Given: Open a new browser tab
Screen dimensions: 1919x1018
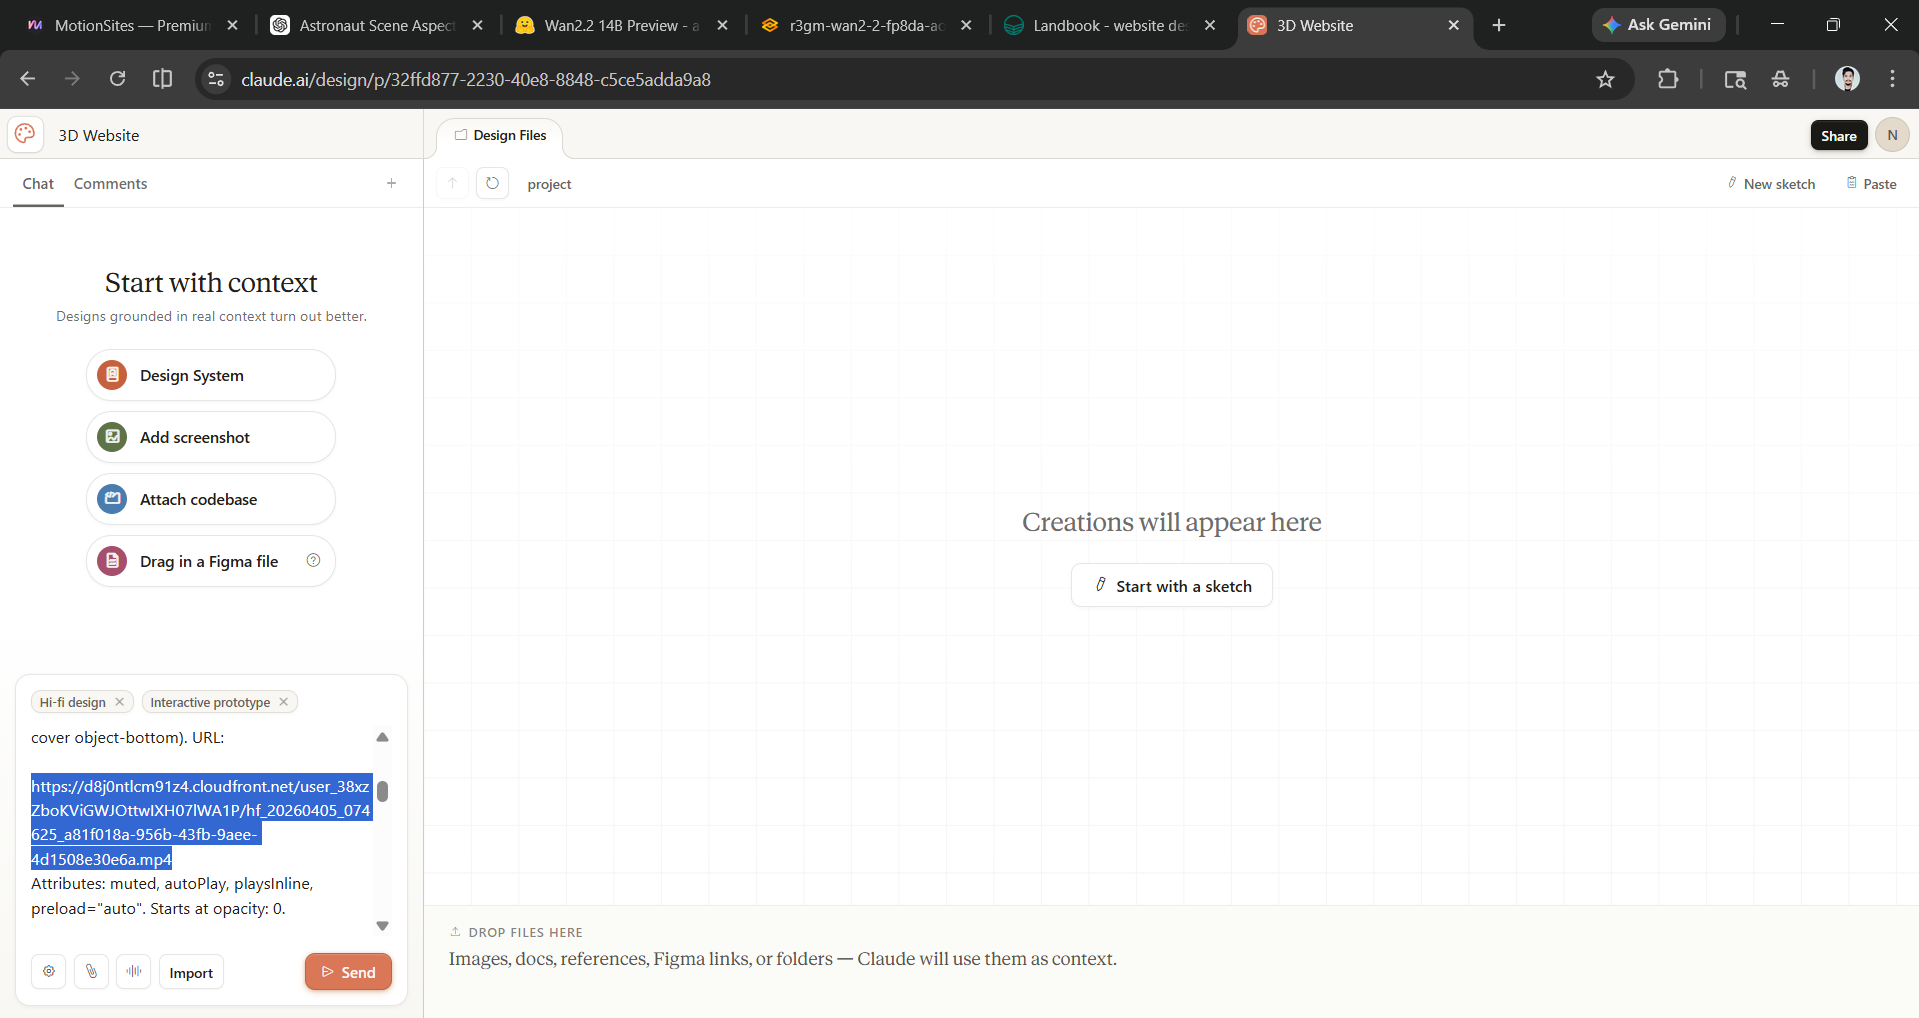Looking at the screenshot, I should pyautogui.click(x=1498, y=25).
